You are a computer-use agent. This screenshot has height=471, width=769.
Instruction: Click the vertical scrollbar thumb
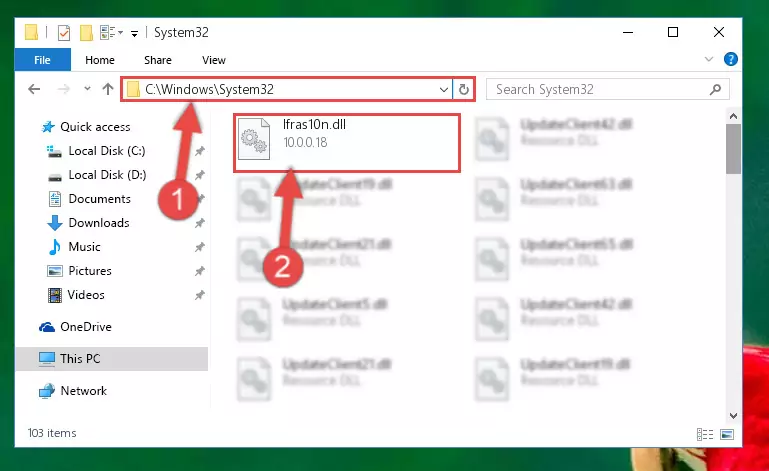tap(733, 149)
